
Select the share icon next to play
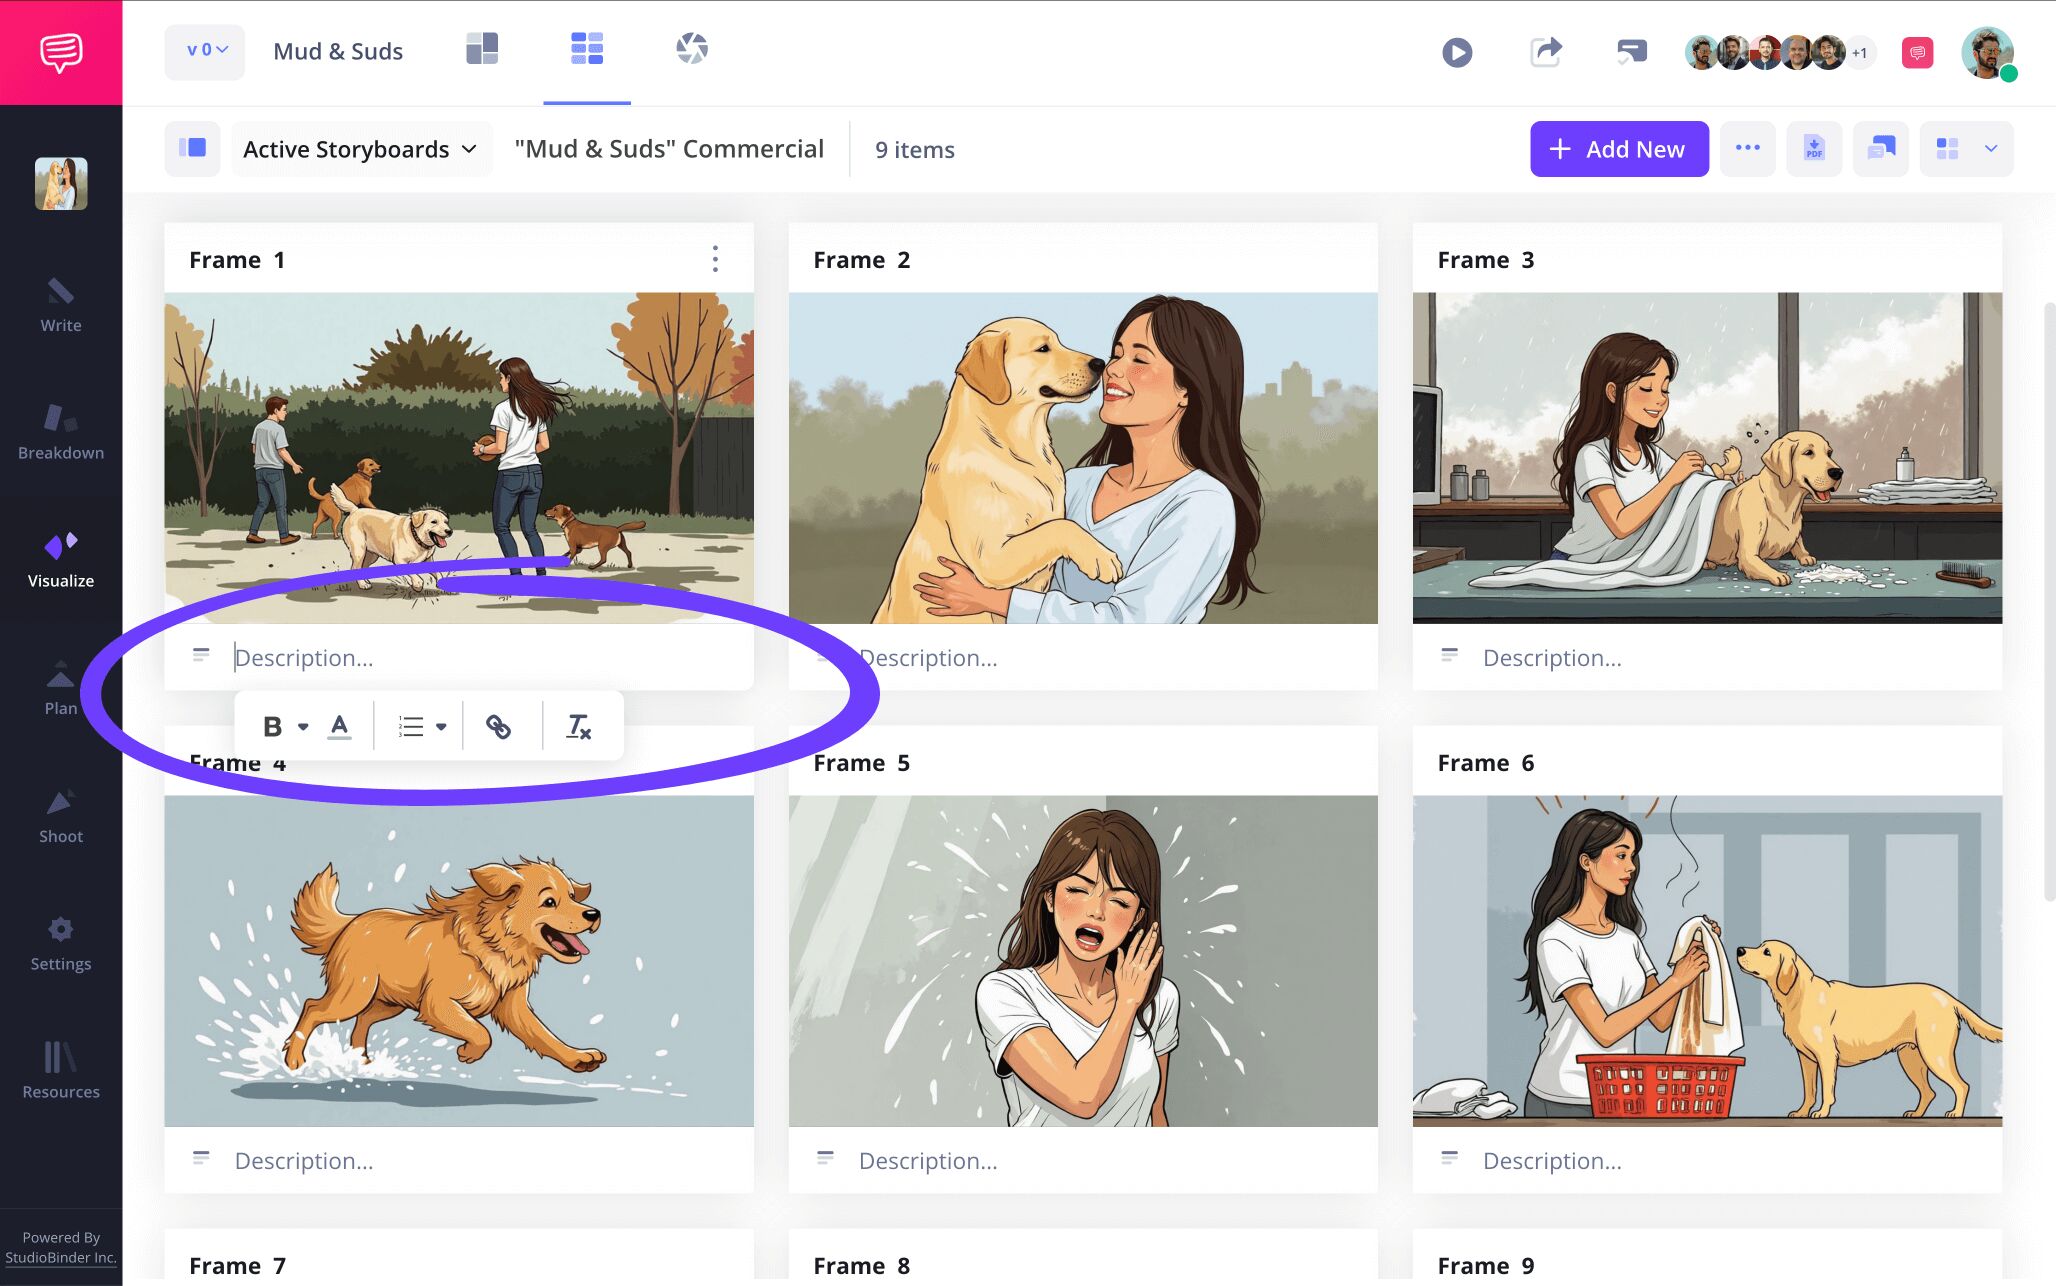pyautogui.click(x=1544, y=52)
